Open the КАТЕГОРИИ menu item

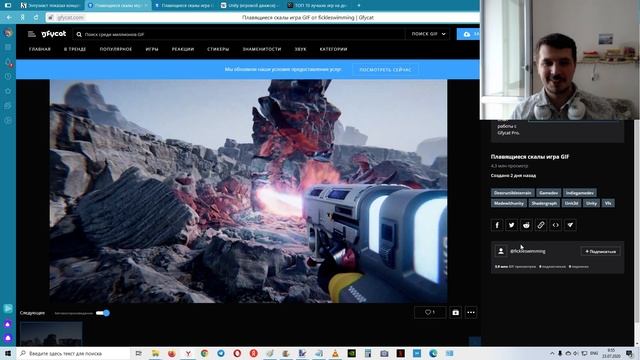click(333, 49)
